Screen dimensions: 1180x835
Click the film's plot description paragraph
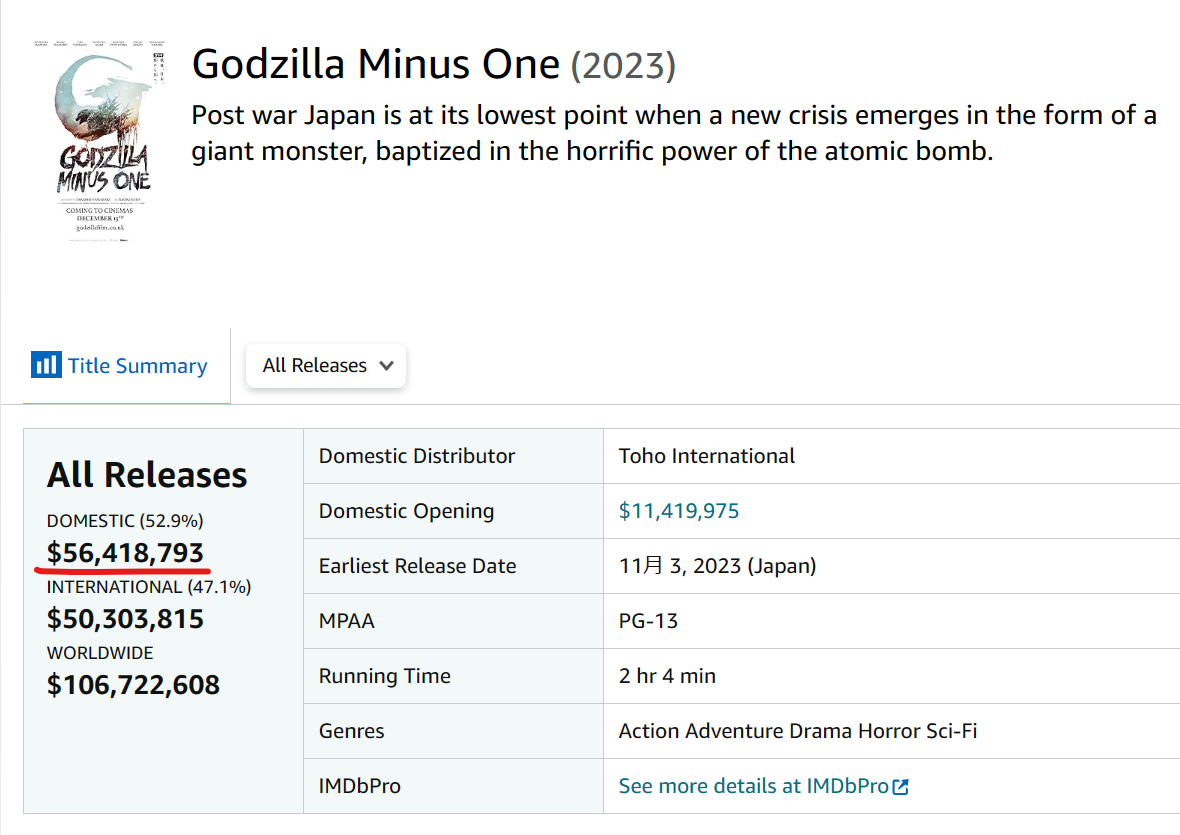pyautogui.click(x=673, y=134)
